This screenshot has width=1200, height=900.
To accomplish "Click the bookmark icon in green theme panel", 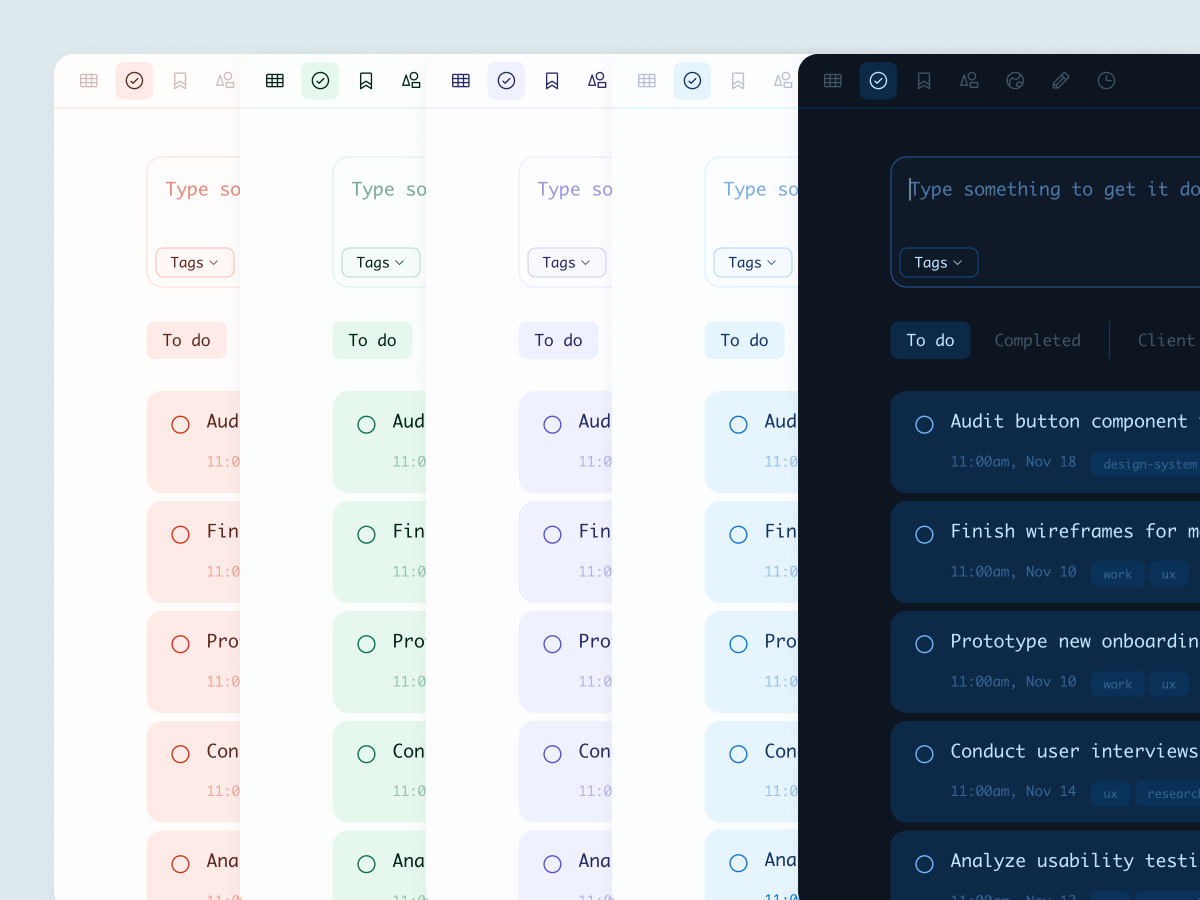I will pos(366,81).
